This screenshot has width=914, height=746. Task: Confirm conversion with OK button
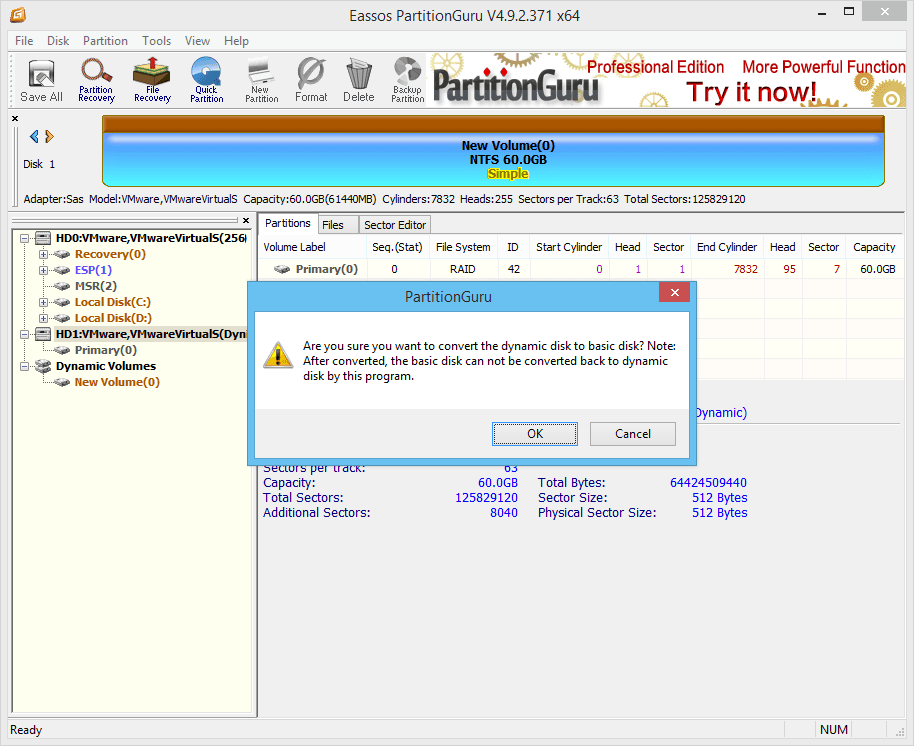pos(535,434)
